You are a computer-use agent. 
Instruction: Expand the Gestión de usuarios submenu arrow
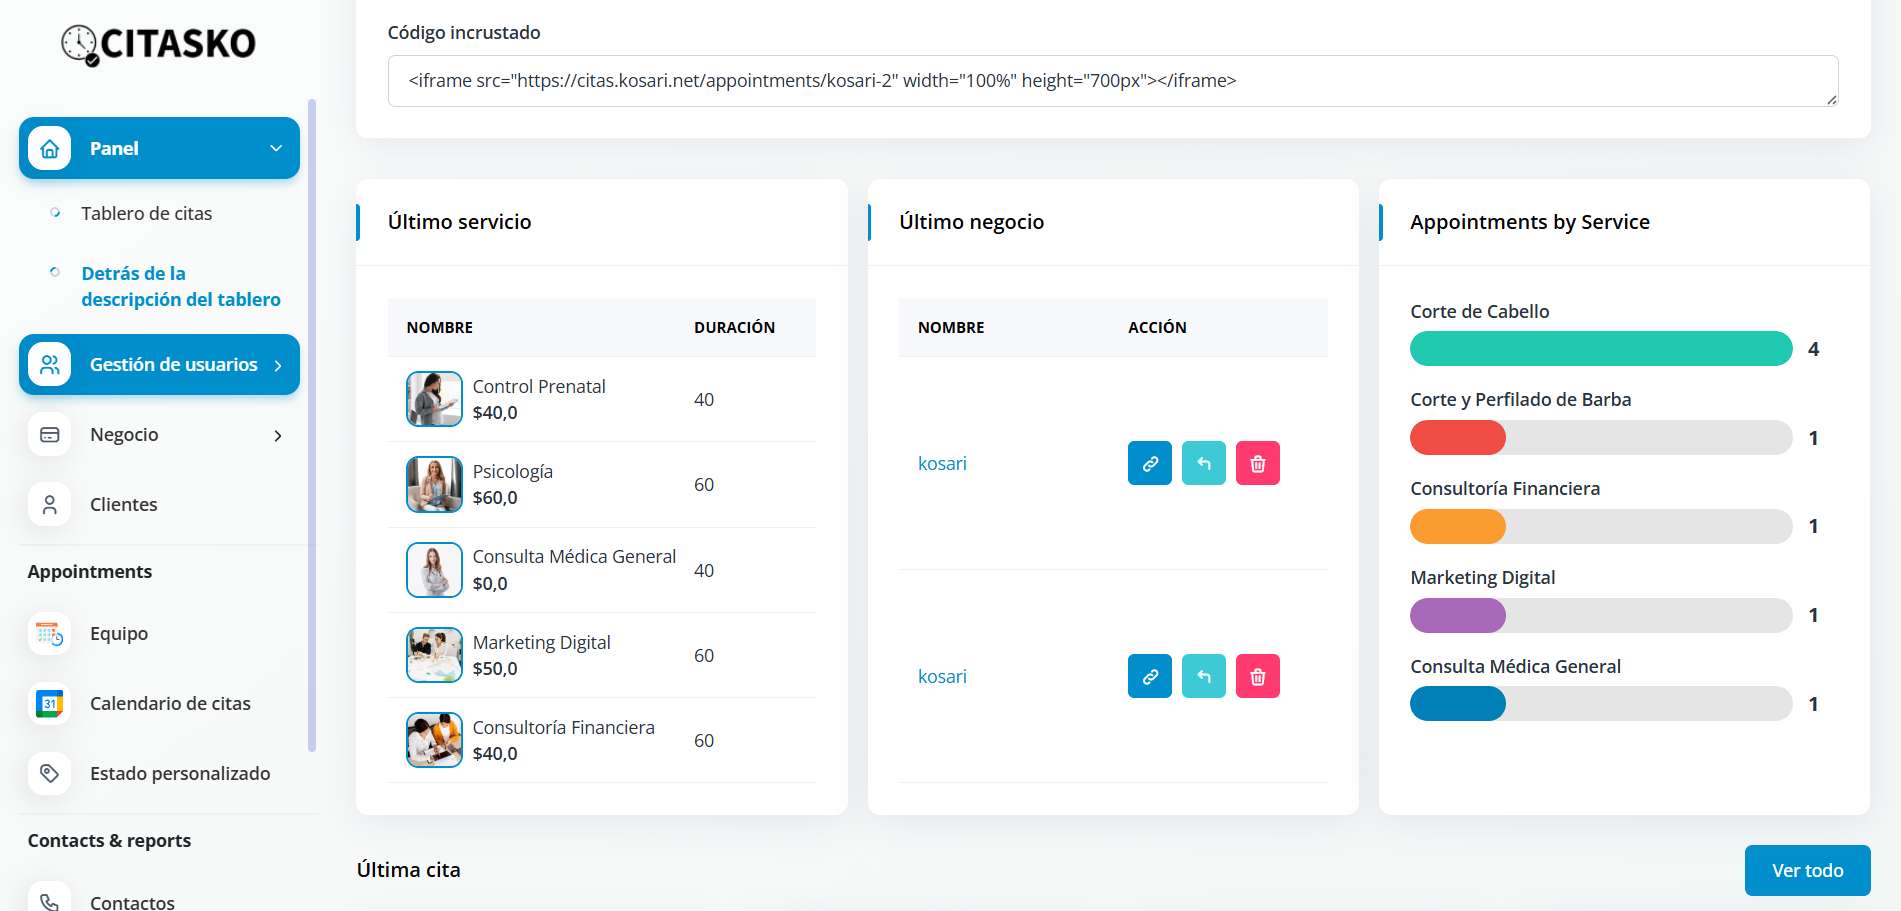pos(278,364)
